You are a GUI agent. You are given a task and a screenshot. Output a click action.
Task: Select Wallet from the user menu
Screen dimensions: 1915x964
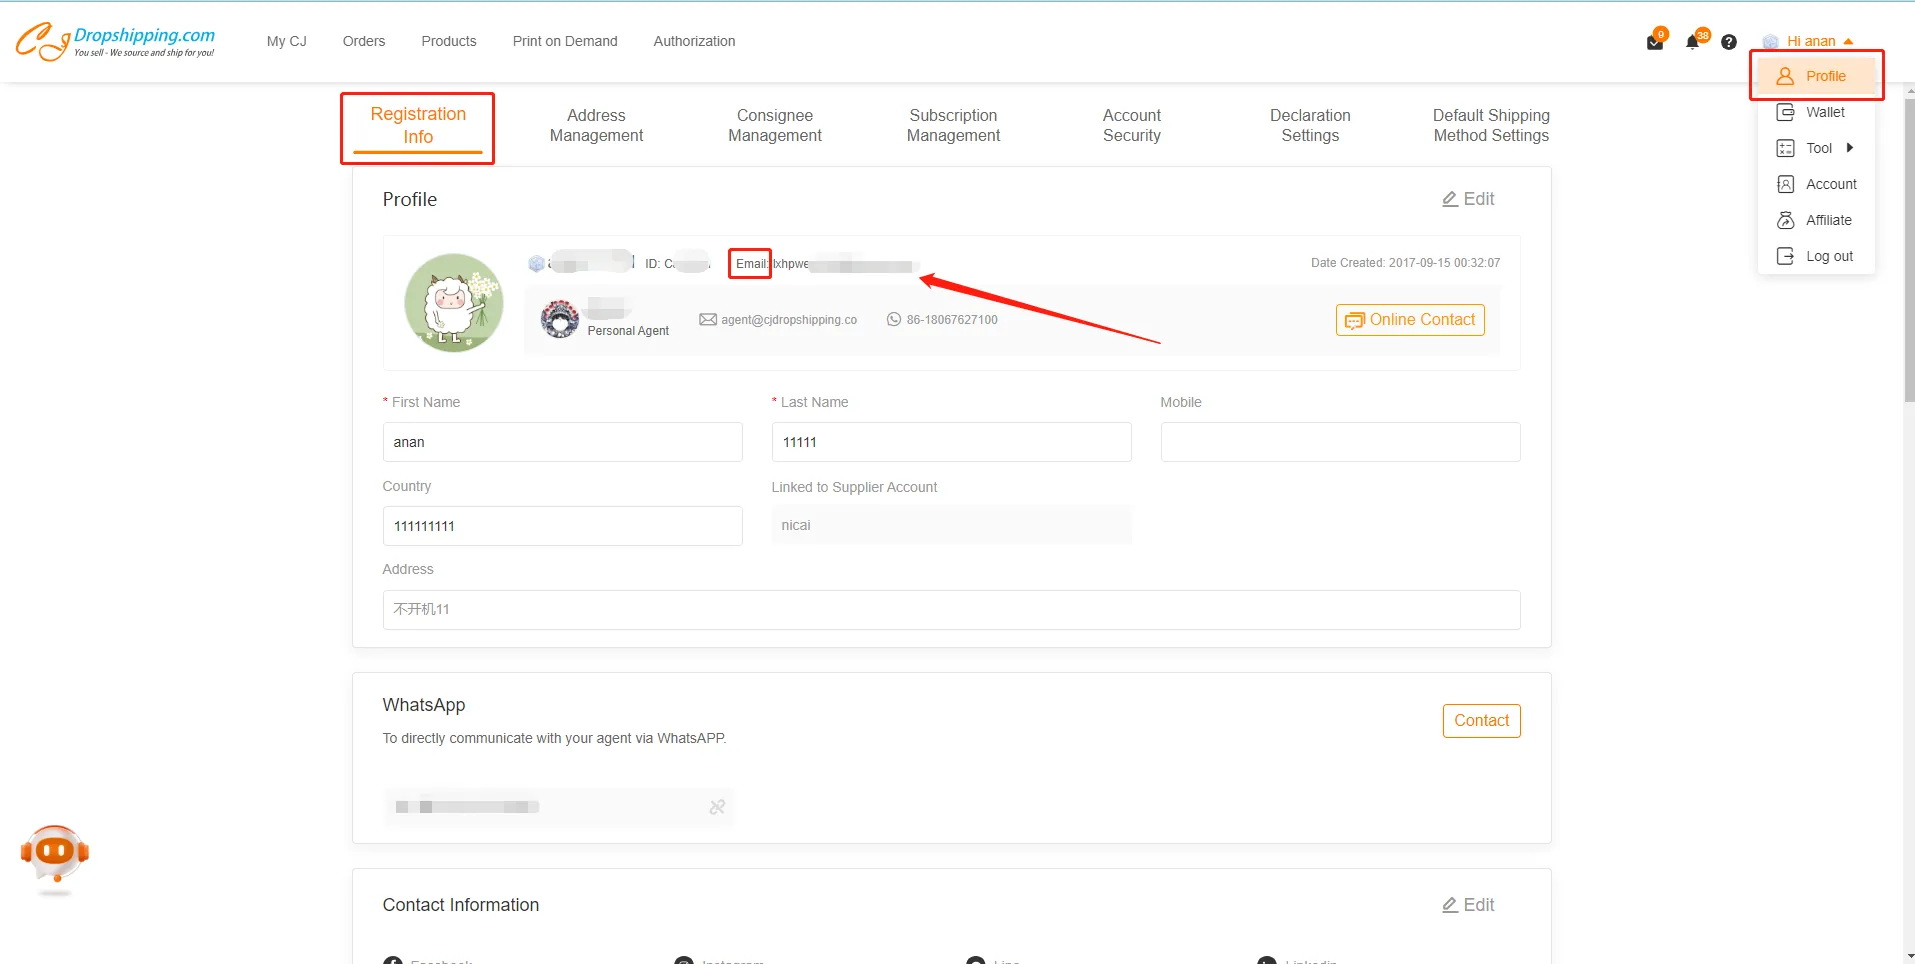1824,112
